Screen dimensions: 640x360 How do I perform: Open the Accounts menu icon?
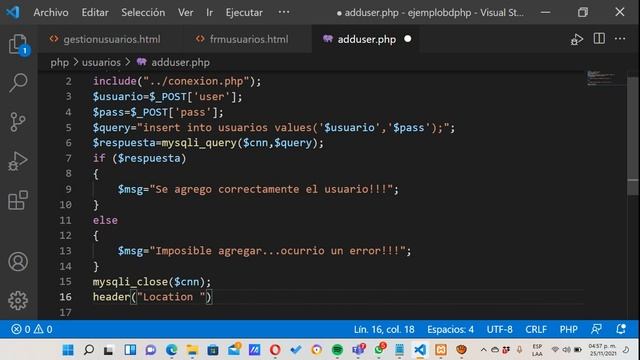click(18, 262)
